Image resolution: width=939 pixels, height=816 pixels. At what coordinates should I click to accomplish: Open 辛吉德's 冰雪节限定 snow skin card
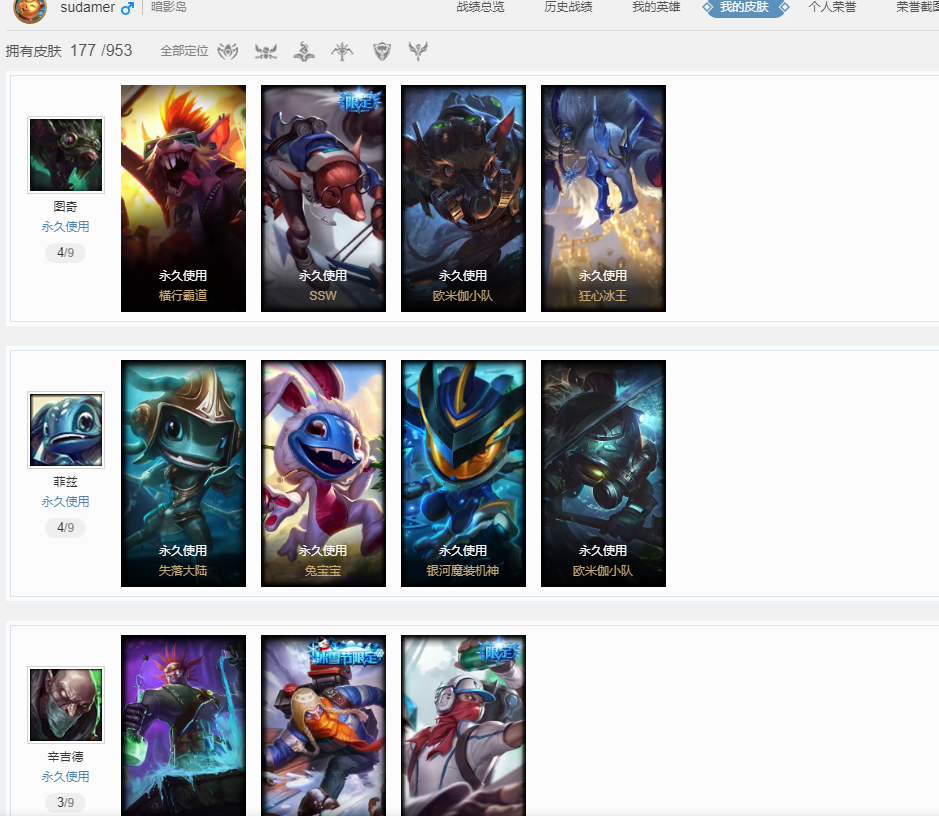(x=323, y=725)
